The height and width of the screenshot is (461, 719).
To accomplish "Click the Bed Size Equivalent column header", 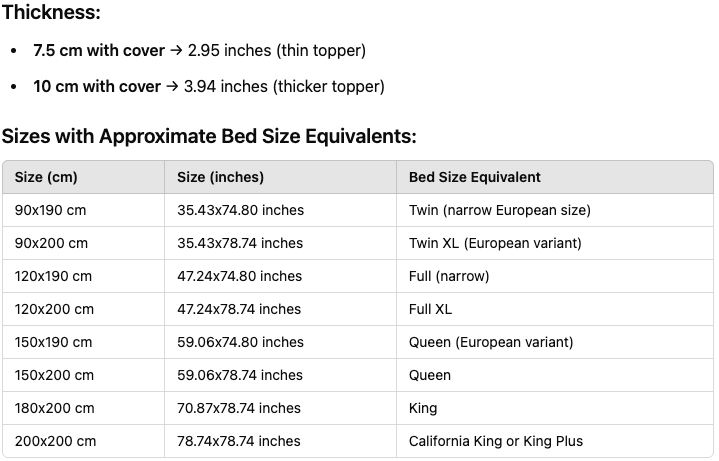I will click(474, 177).
